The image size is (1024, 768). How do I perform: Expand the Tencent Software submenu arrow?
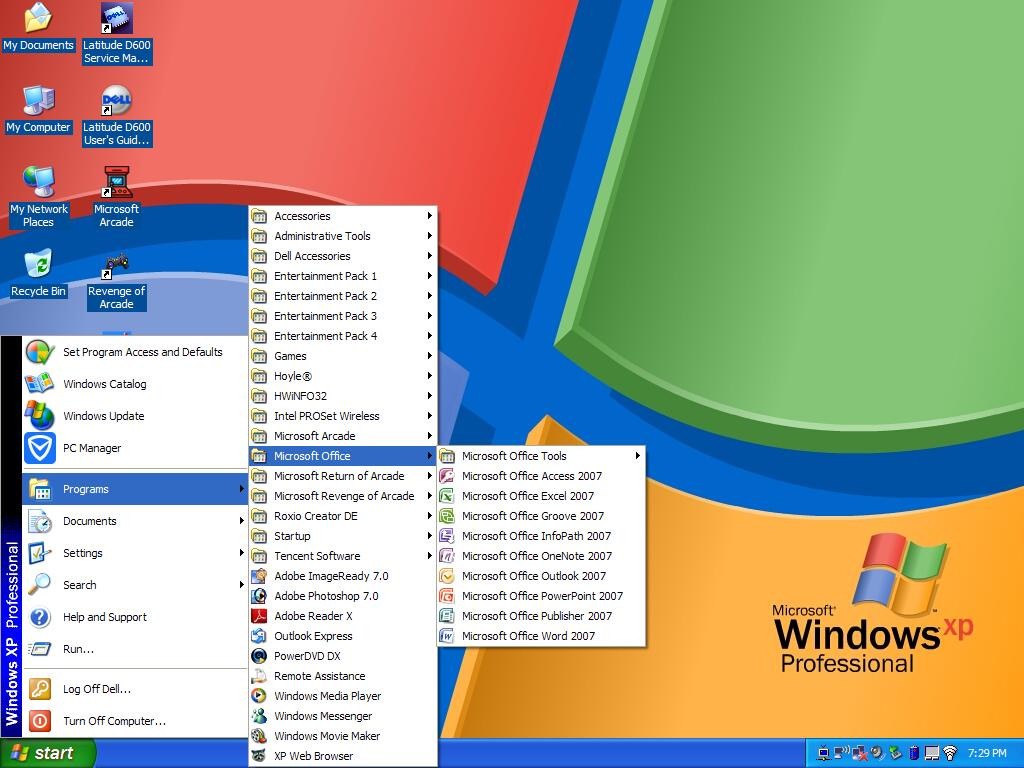click(x=429, y=556)
